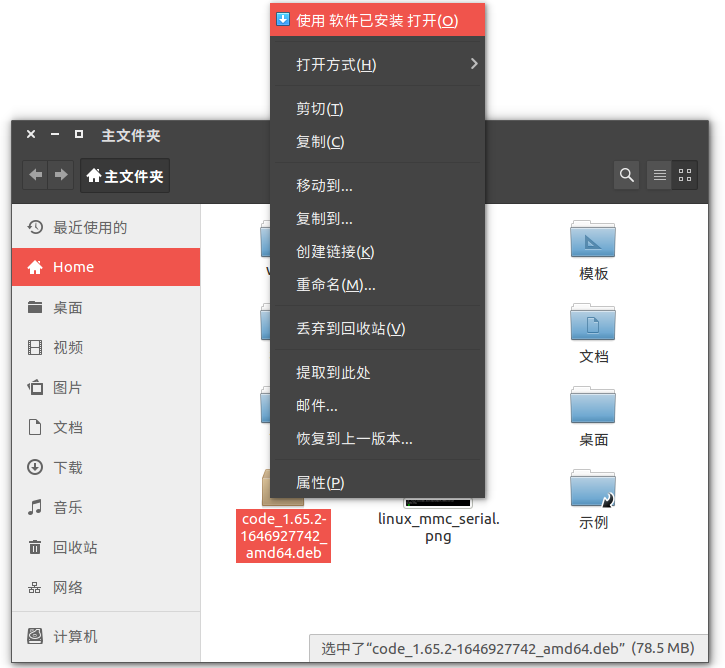Close the 主文件夹 window
The image size is (725, 668).
point(31,135)
